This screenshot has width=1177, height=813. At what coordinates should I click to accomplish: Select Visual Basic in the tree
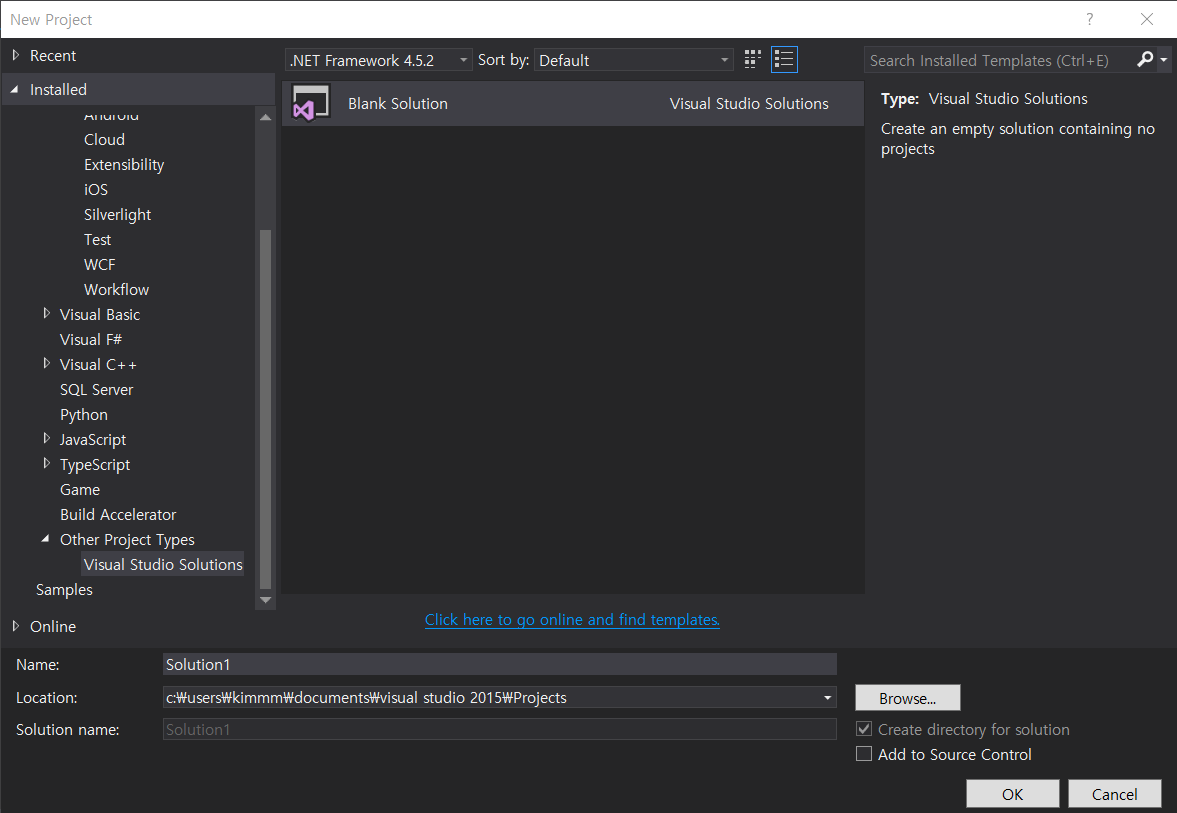(100, 315)
